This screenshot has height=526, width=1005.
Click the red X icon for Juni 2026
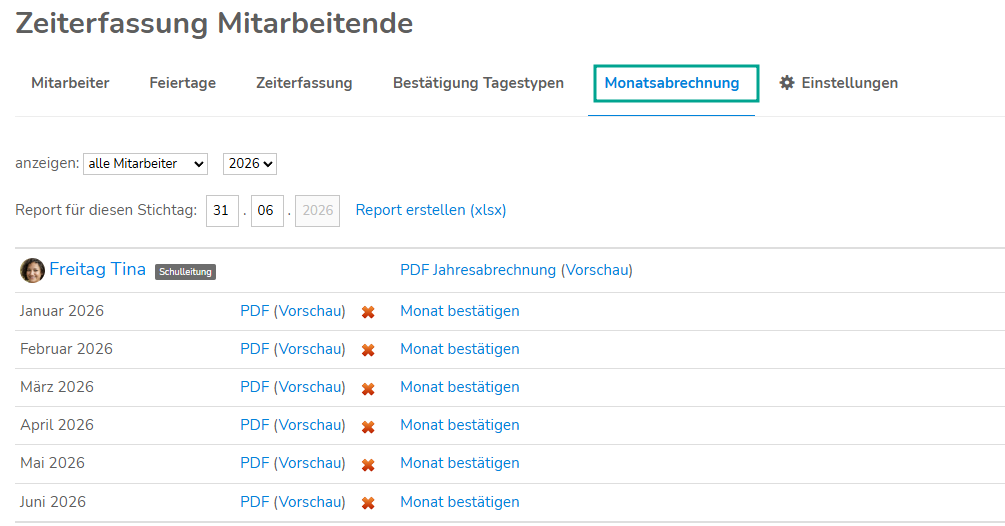click(368, 504)
